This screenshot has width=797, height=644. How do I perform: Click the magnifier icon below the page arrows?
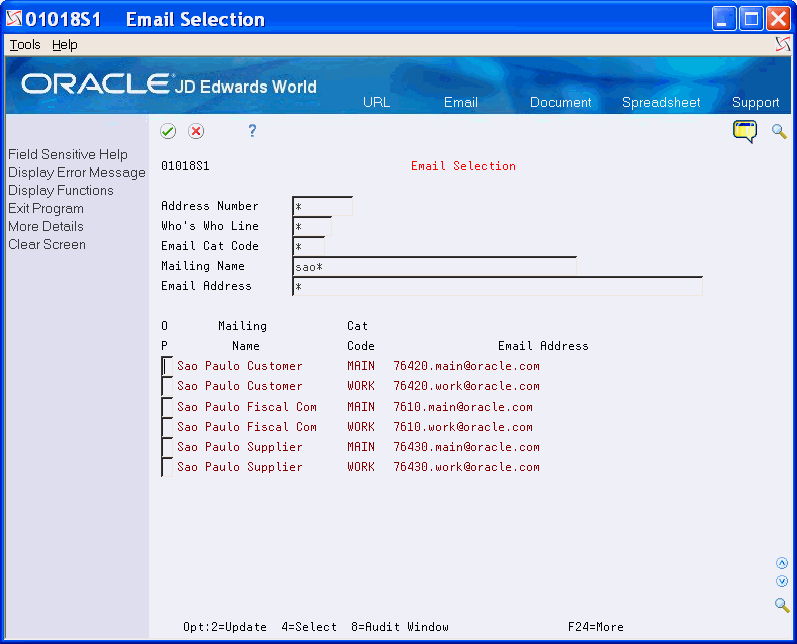click(x=782, y=605)
